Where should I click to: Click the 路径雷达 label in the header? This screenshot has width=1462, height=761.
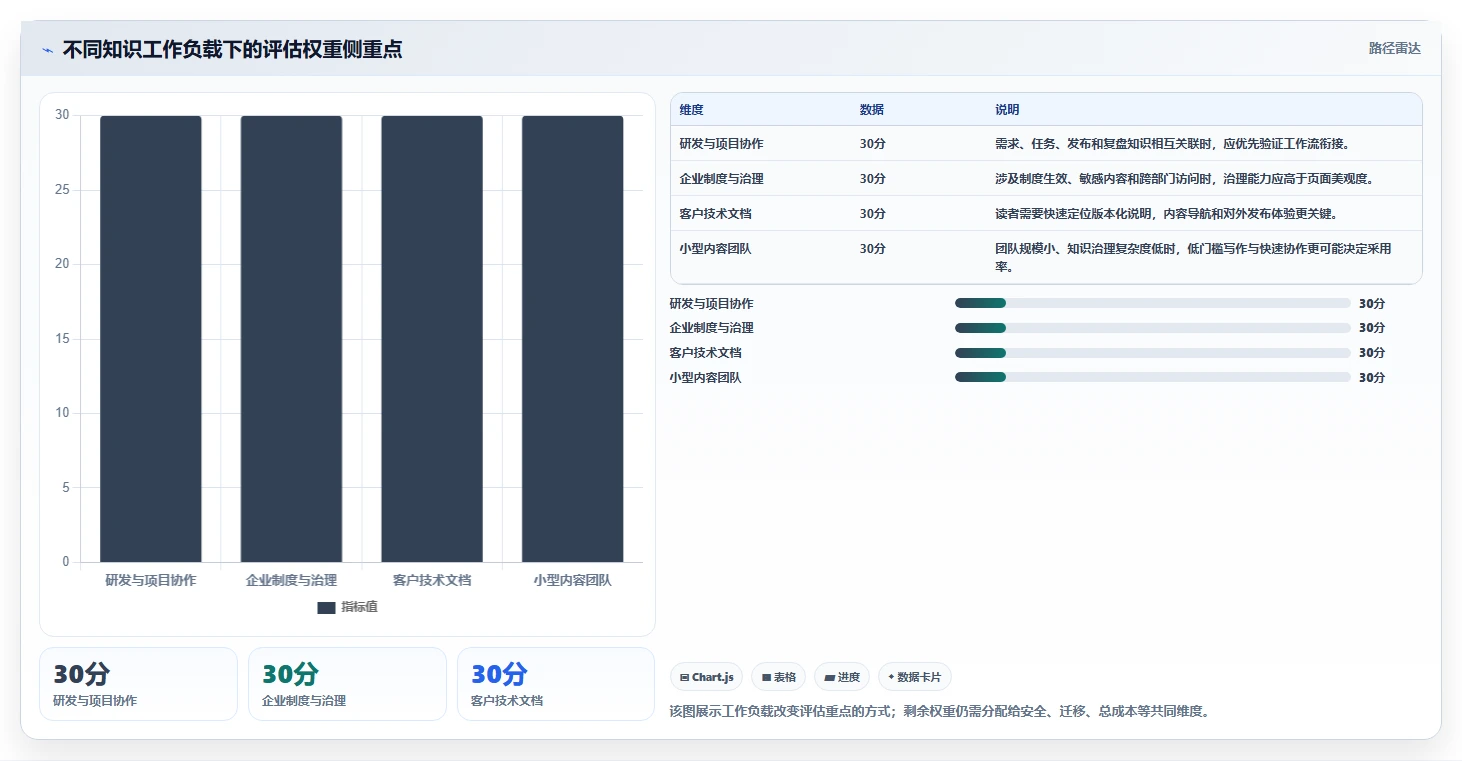(x=1395, y=49)
